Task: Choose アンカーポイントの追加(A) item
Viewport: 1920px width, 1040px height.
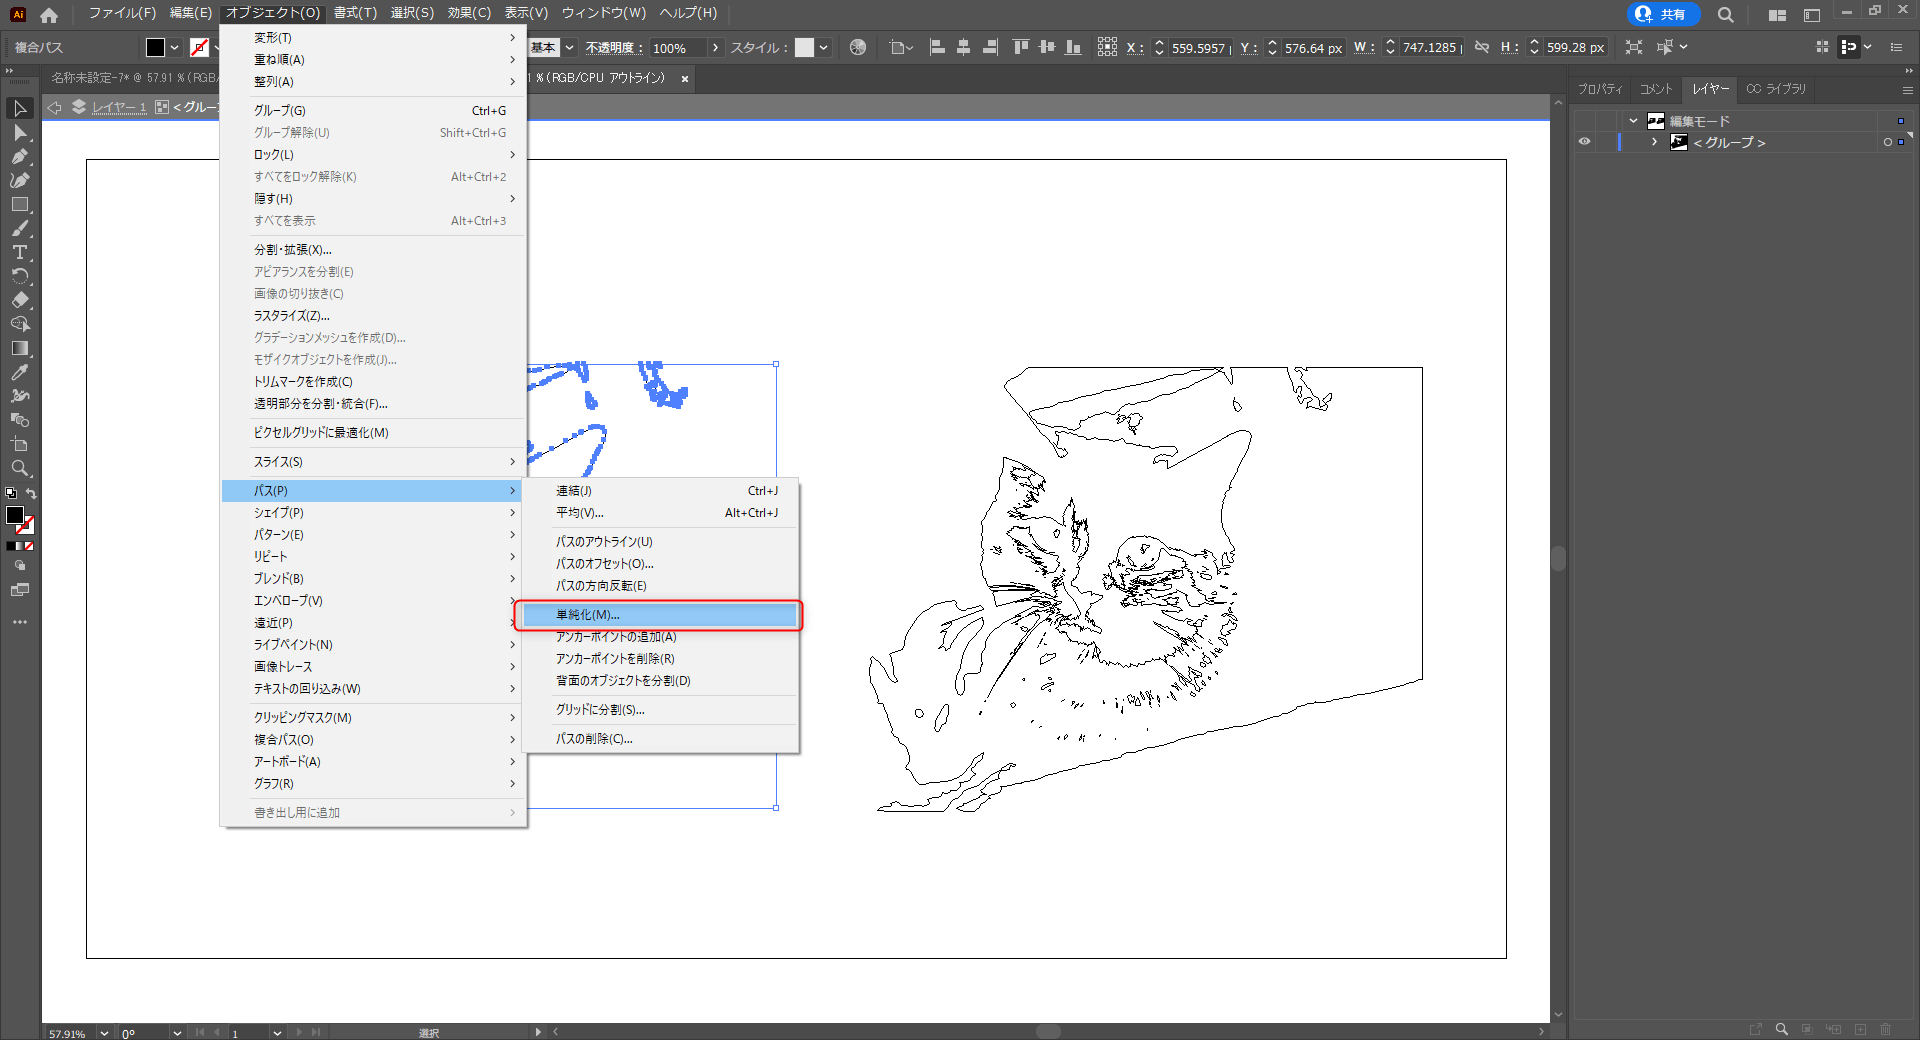Action: click(x=659, y=637)
